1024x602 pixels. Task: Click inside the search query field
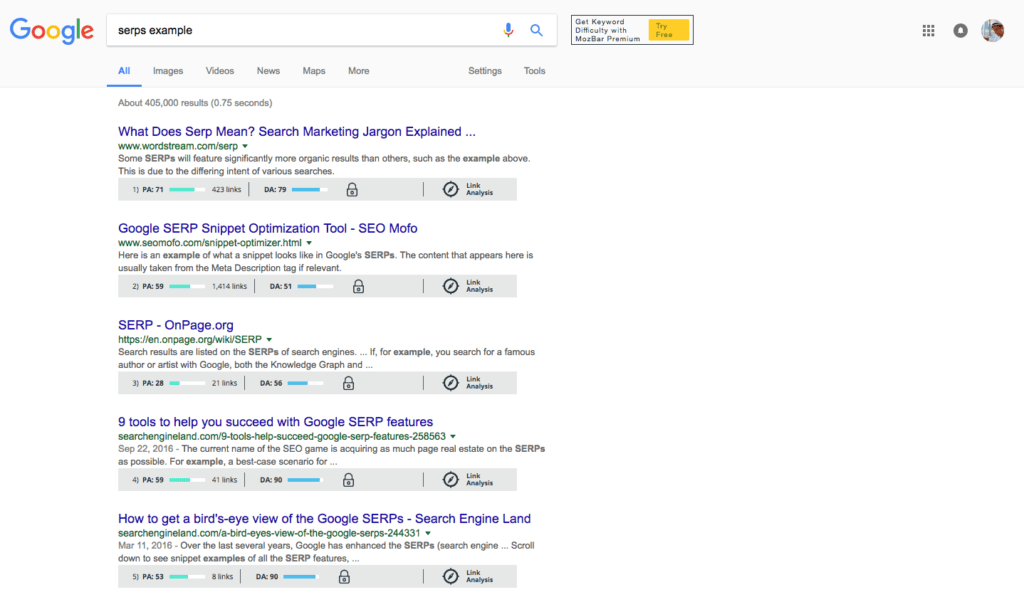click(x=300, y=30)
